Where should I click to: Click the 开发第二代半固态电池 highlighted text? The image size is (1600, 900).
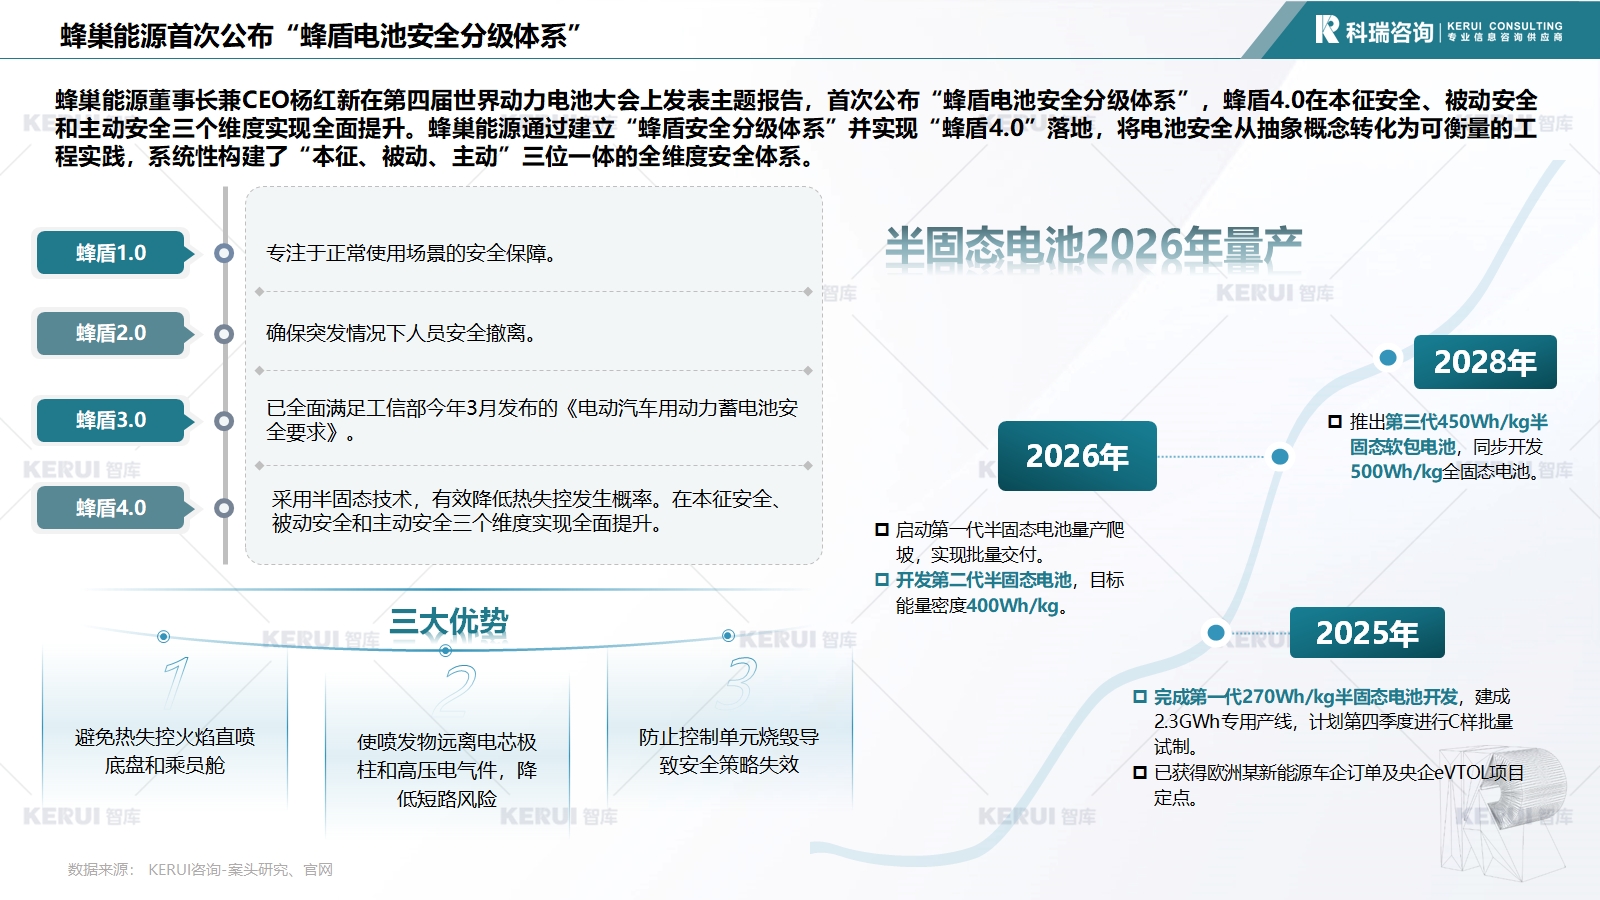tap(982, 580)
